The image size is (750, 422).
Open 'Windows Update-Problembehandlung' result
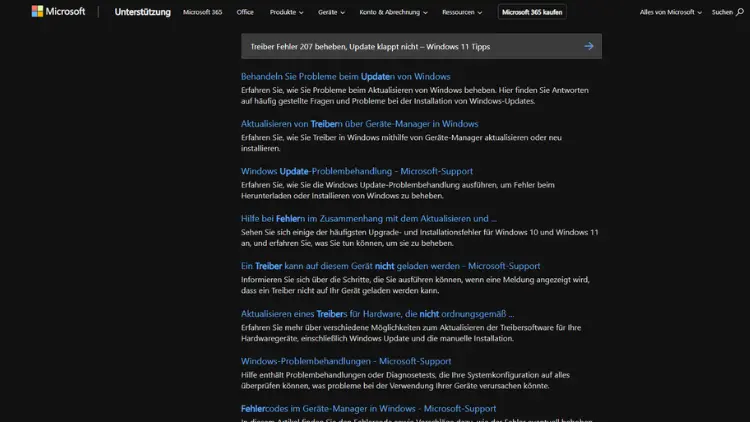click(x=357, y=171)
